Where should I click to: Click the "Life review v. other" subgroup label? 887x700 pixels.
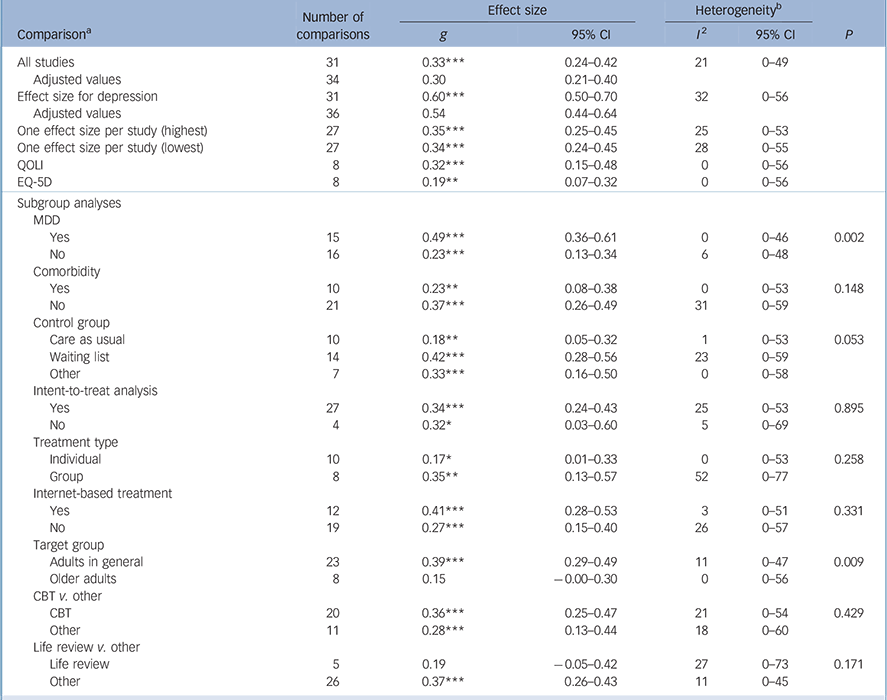(87, 646)
